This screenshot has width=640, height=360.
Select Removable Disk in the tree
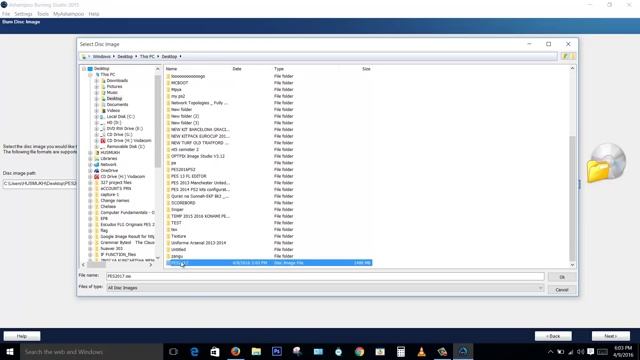click(125, 147)
